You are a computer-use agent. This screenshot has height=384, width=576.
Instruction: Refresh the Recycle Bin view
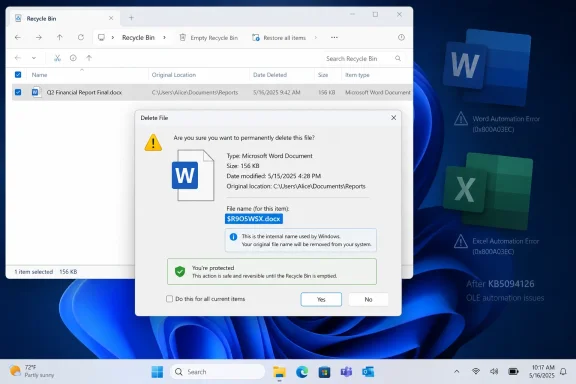tap(80, 37)
